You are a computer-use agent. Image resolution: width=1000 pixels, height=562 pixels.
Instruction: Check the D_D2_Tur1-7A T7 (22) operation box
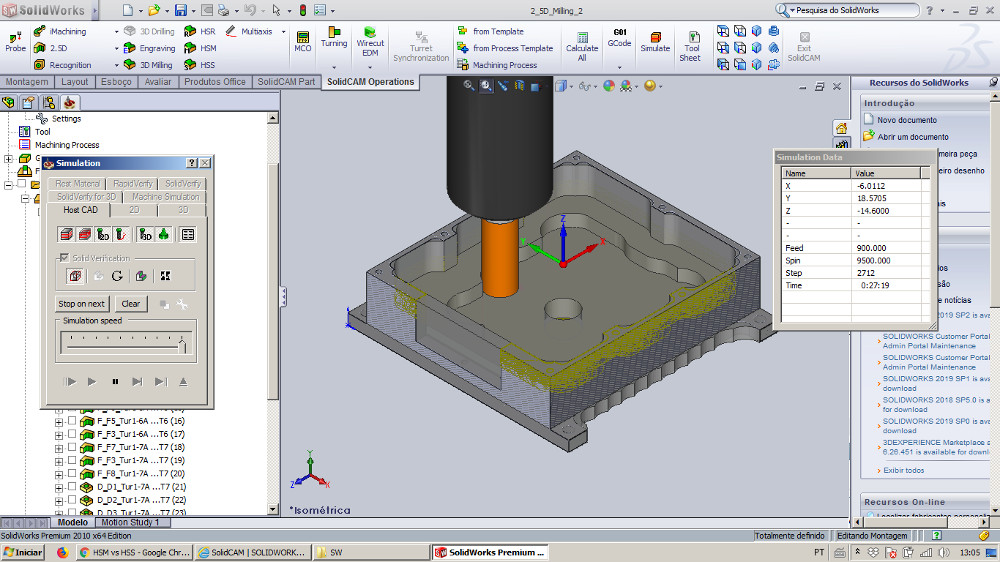[x=72, y=500]
